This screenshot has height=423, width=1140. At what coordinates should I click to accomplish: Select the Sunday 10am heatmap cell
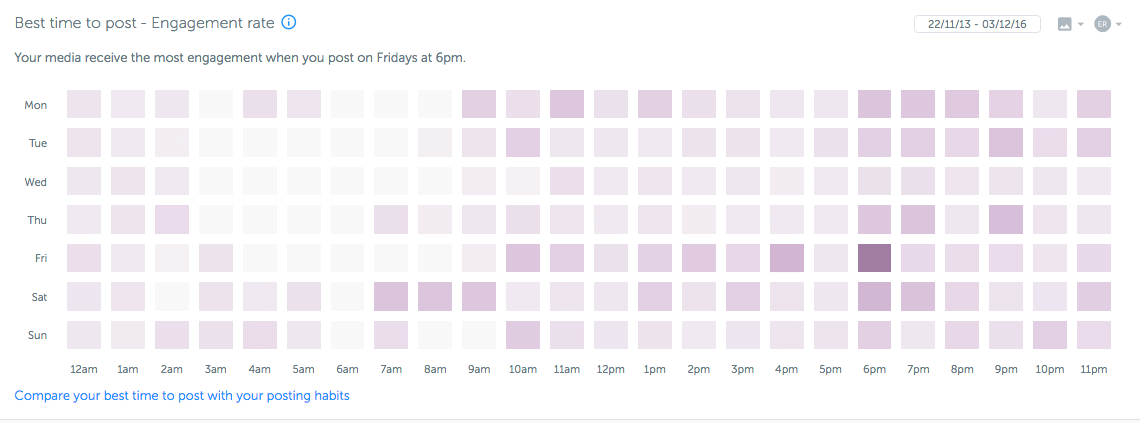pyautogui.click(x=523, y=335)
